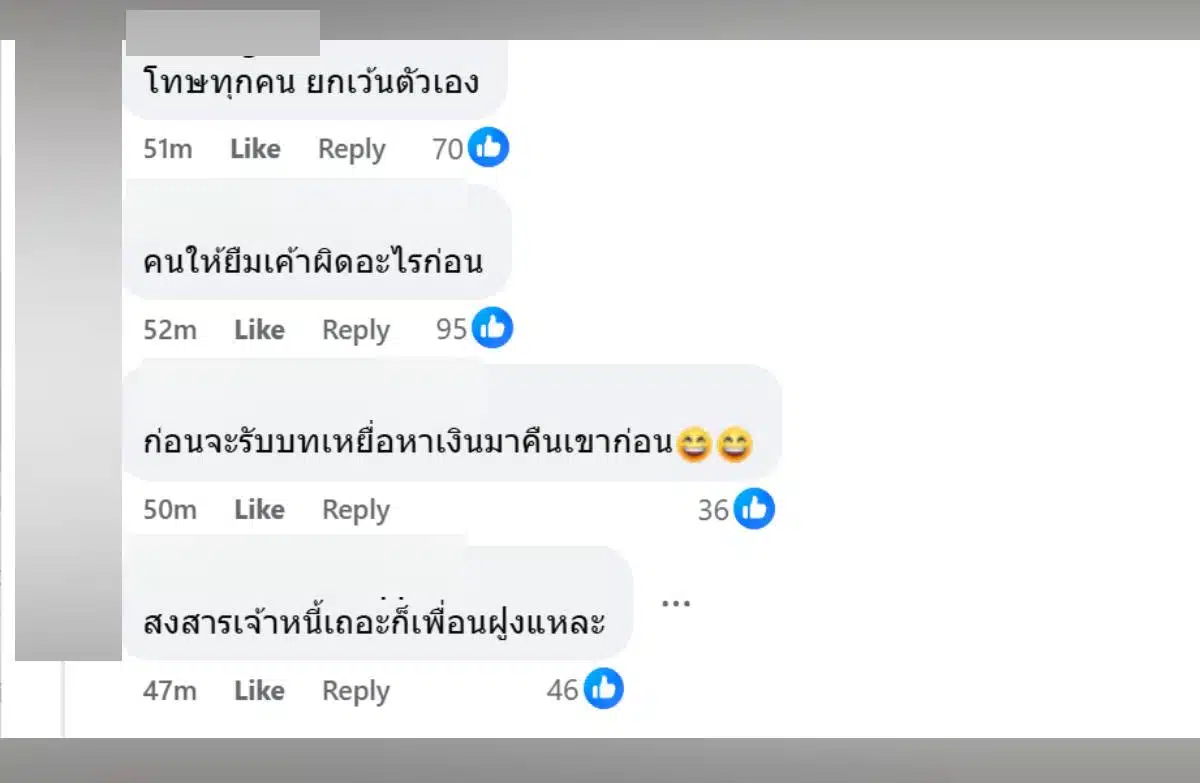Like the comment posted 52 minutes ago
This screenshot has height=783, width=1200.
(259, 328)
